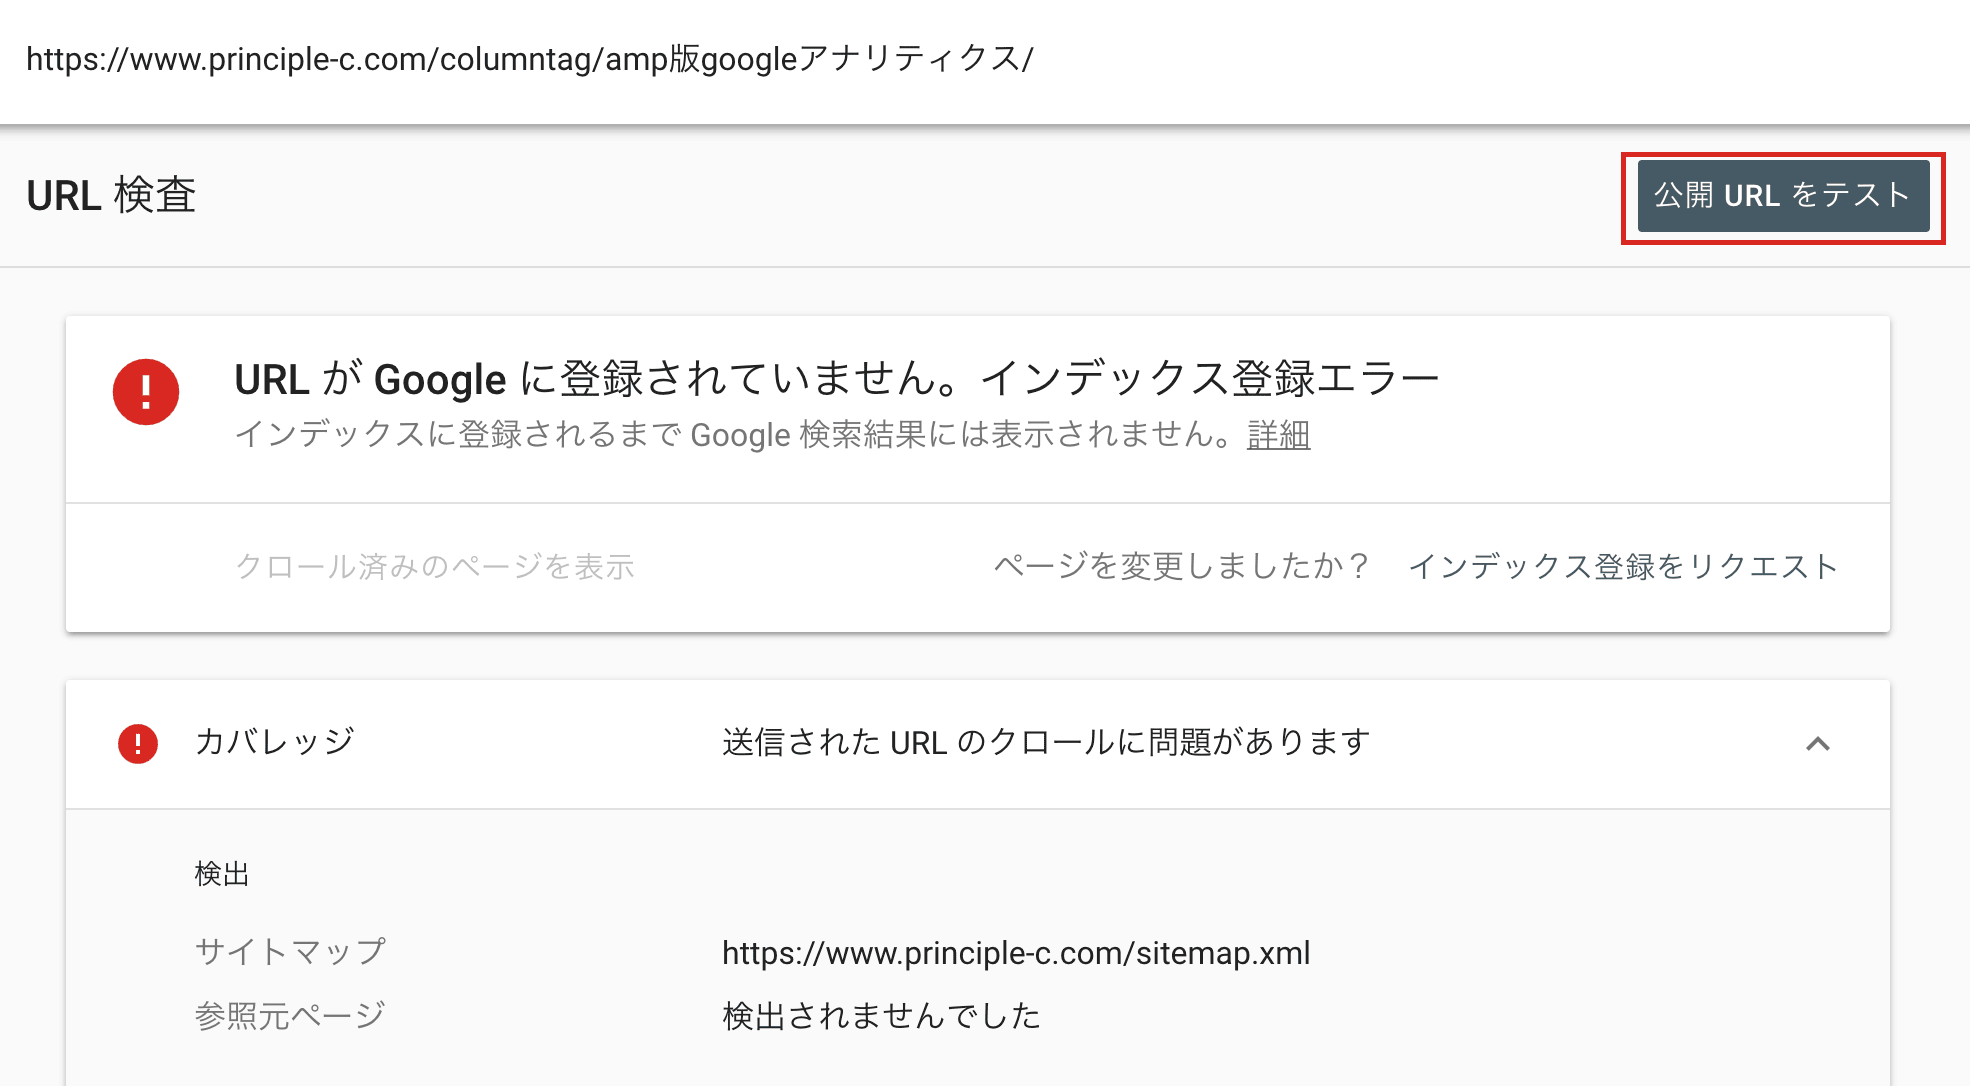1970x1086 pixels.
Task: Click the URL 検査 page title
Action: 111,195
